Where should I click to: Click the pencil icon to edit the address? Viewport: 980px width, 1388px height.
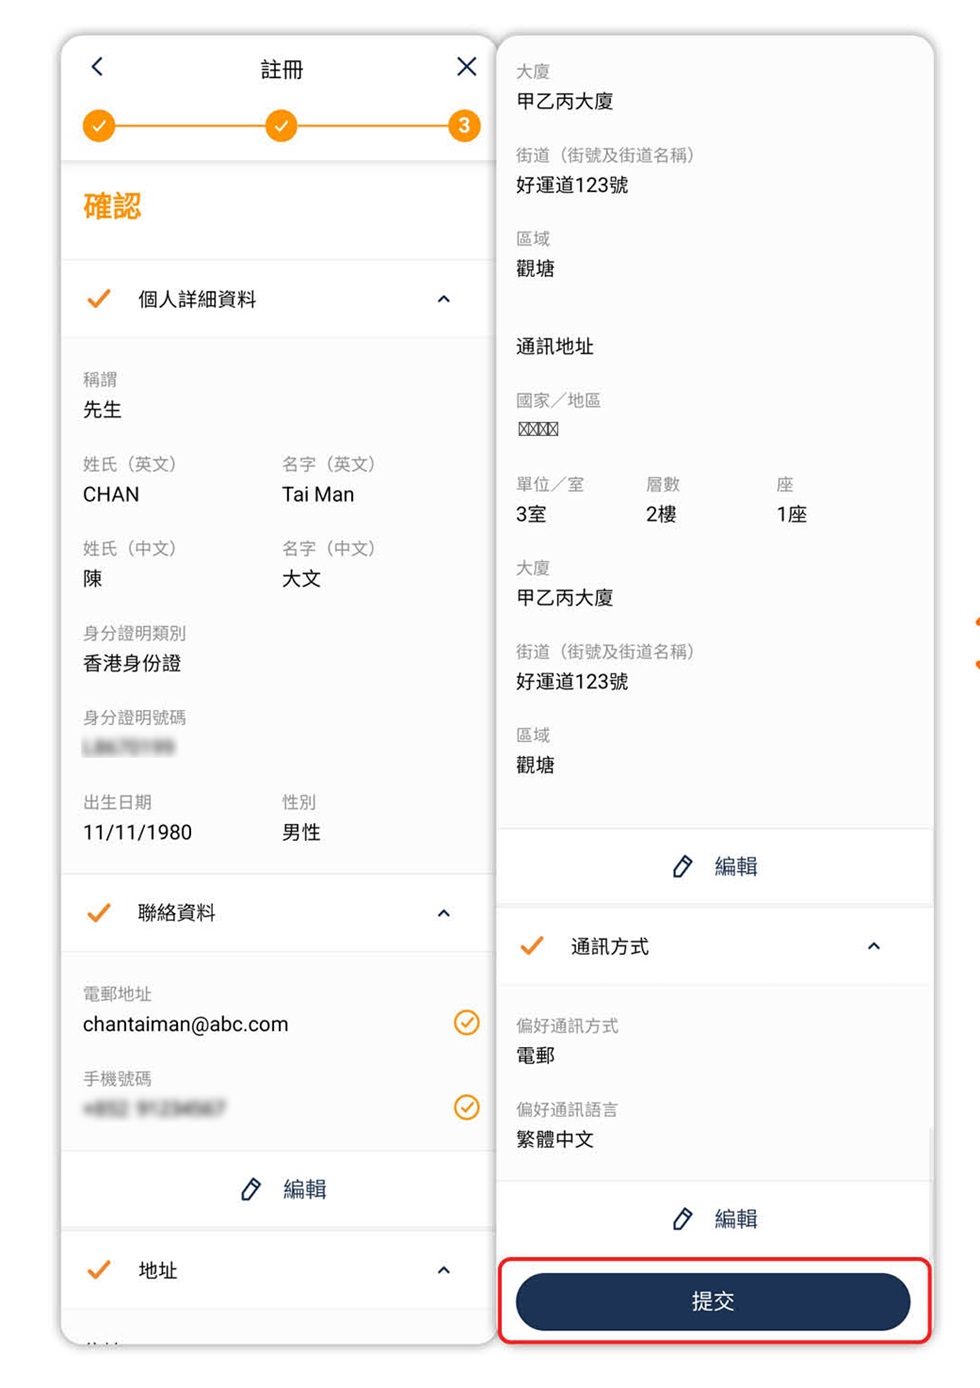click(x=682, y=866)
